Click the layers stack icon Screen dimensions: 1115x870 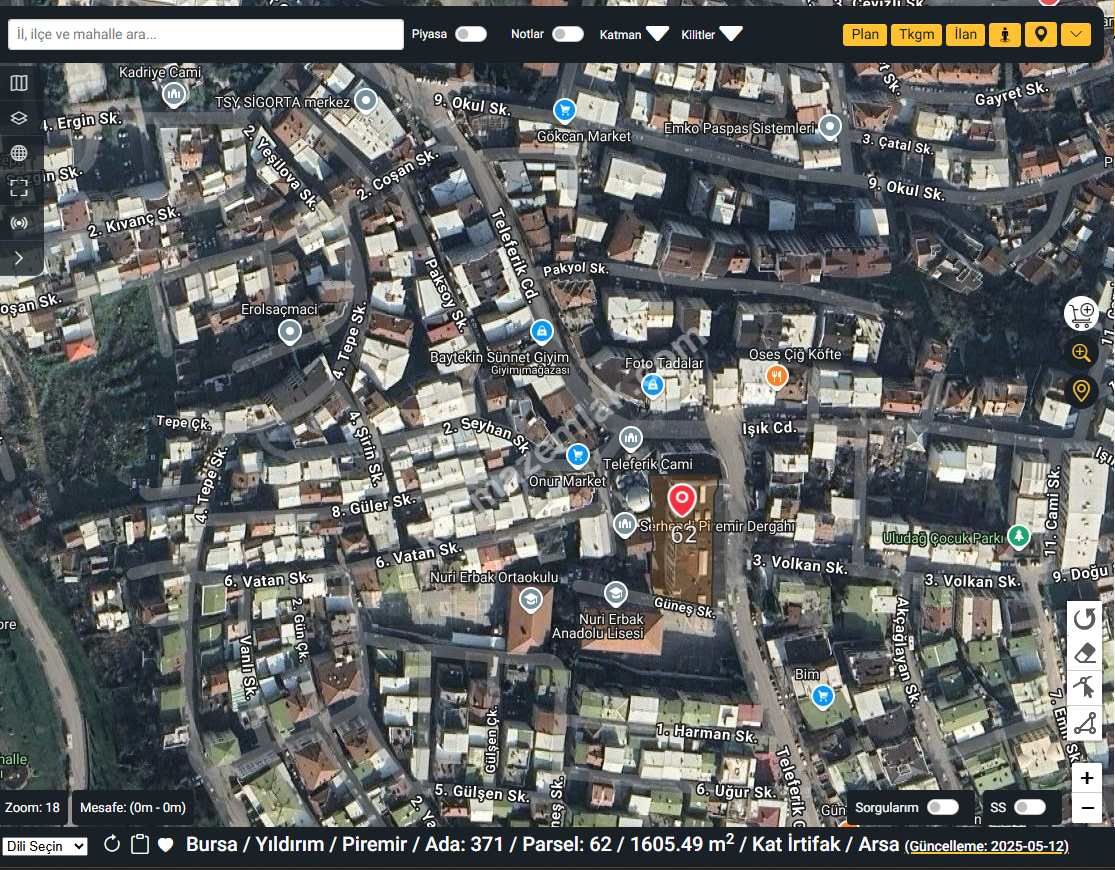19,118
